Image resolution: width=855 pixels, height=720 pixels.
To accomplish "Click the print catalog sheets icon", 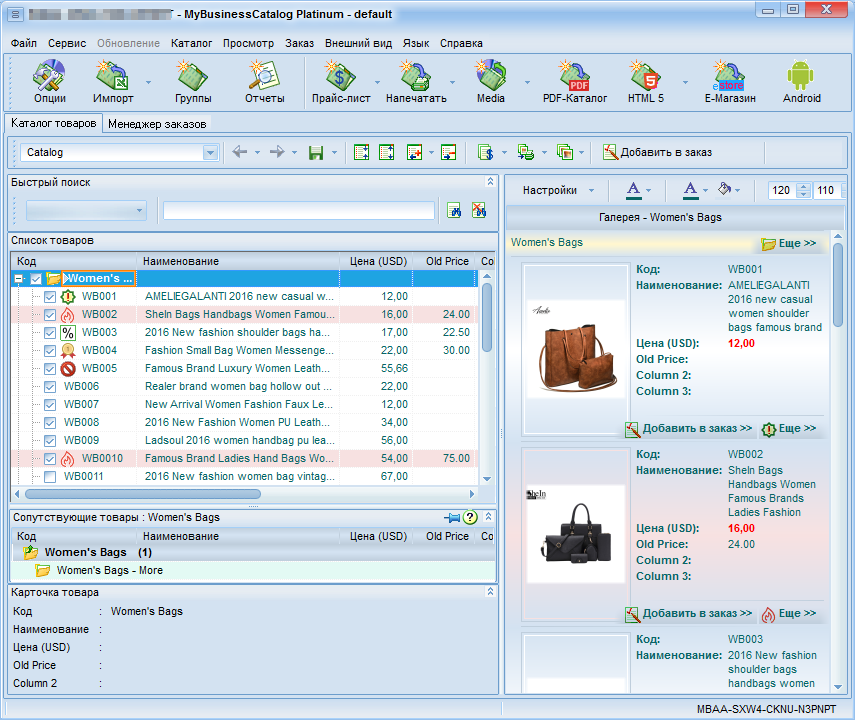I will (x=526, y=152).
